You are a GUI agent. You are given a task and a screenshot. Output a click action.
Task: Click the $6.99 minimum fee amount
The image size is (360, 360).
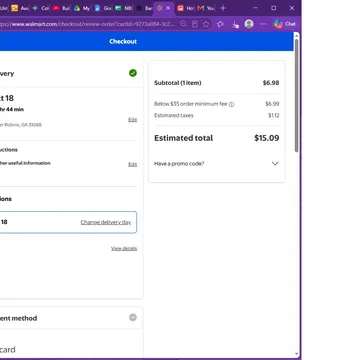[x=272, y=104]
